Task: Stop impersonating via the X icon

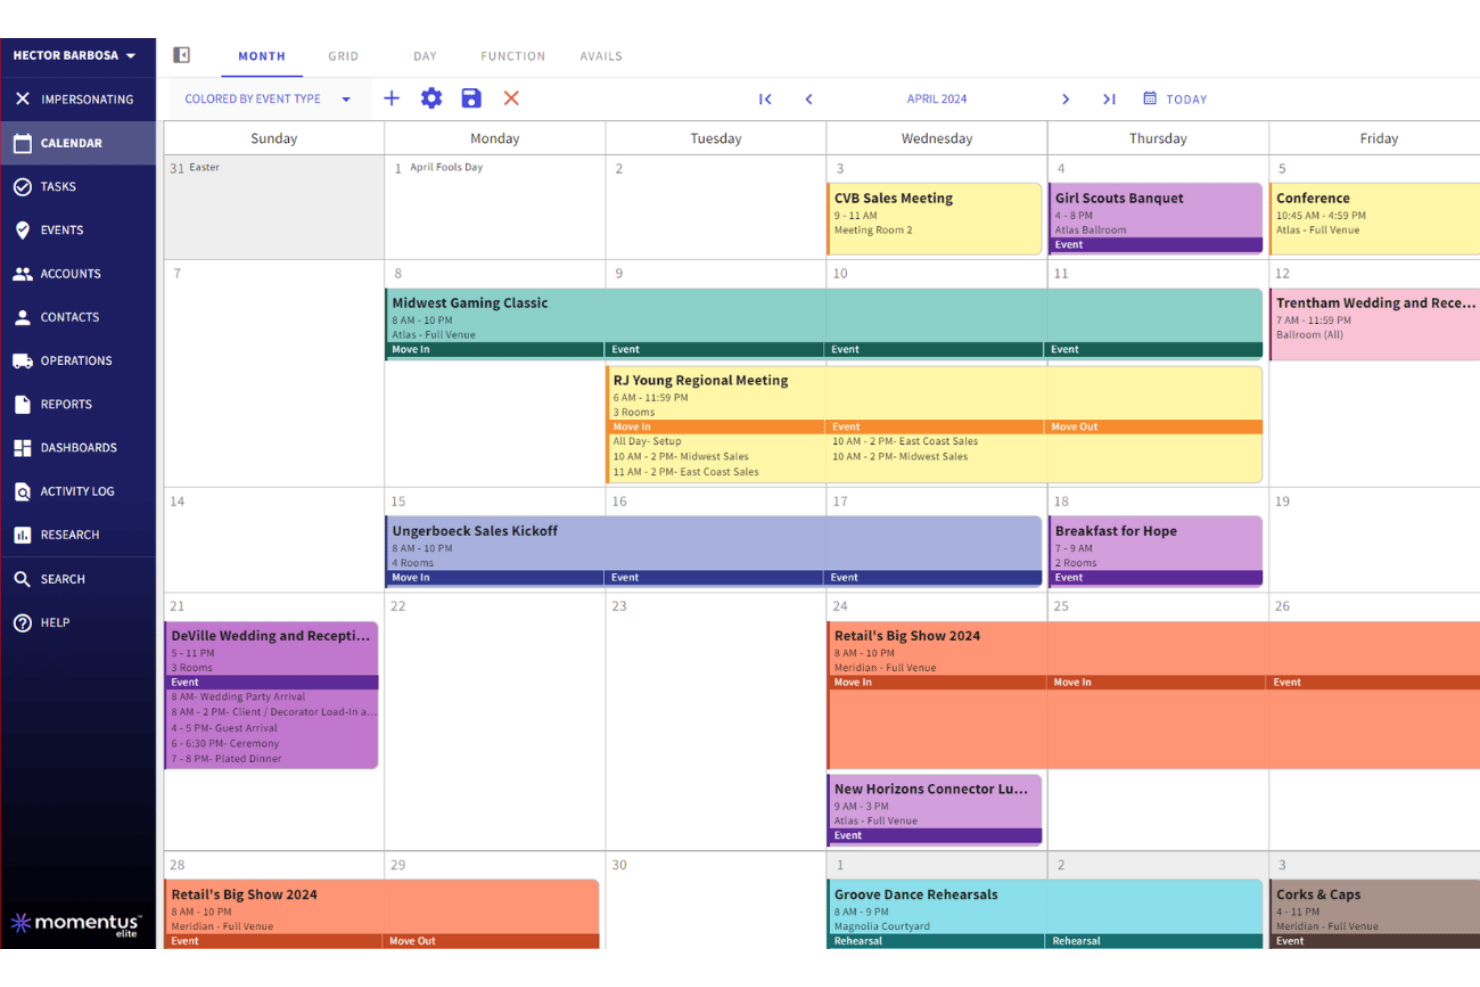Action: pos(22,99)
